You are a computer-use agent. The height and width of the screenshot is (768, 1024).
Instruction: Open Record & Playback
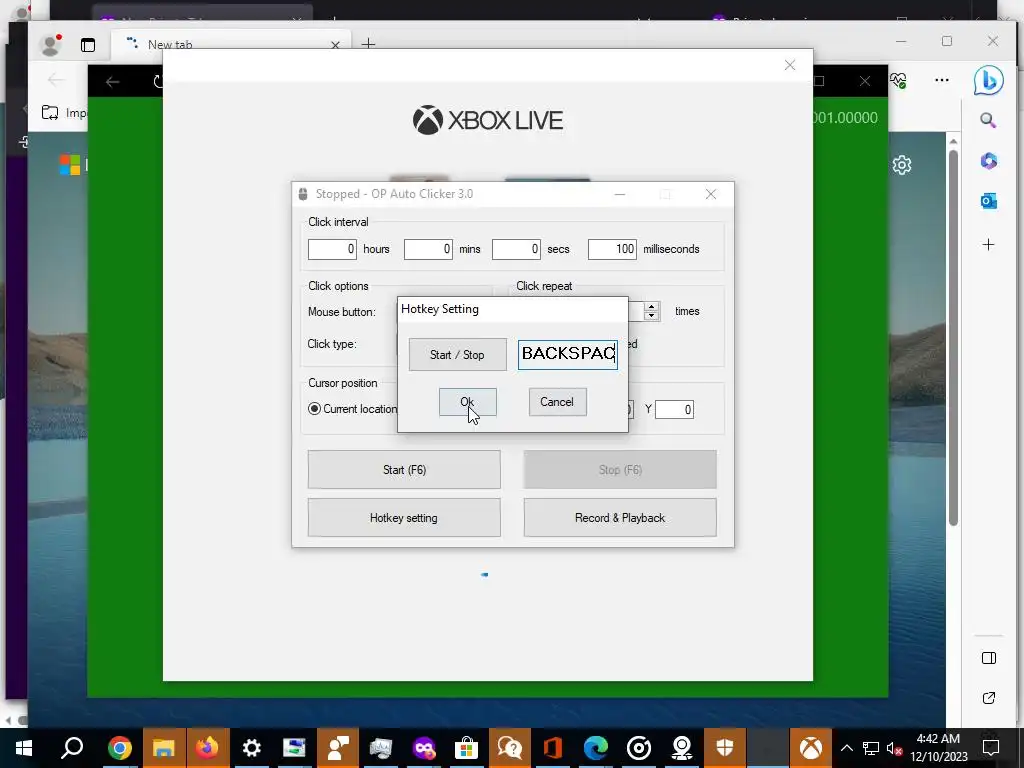(620, 518)
